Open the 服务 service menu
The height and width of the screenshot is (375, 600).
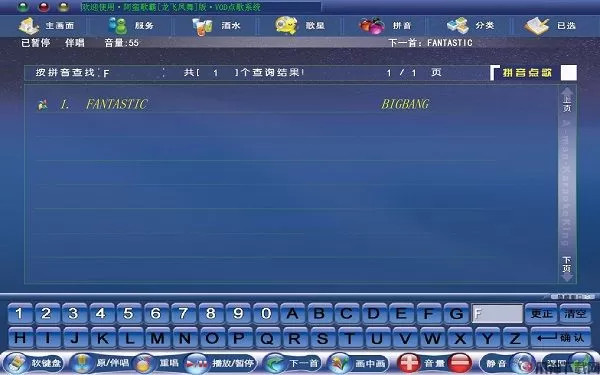click(130, 26)
